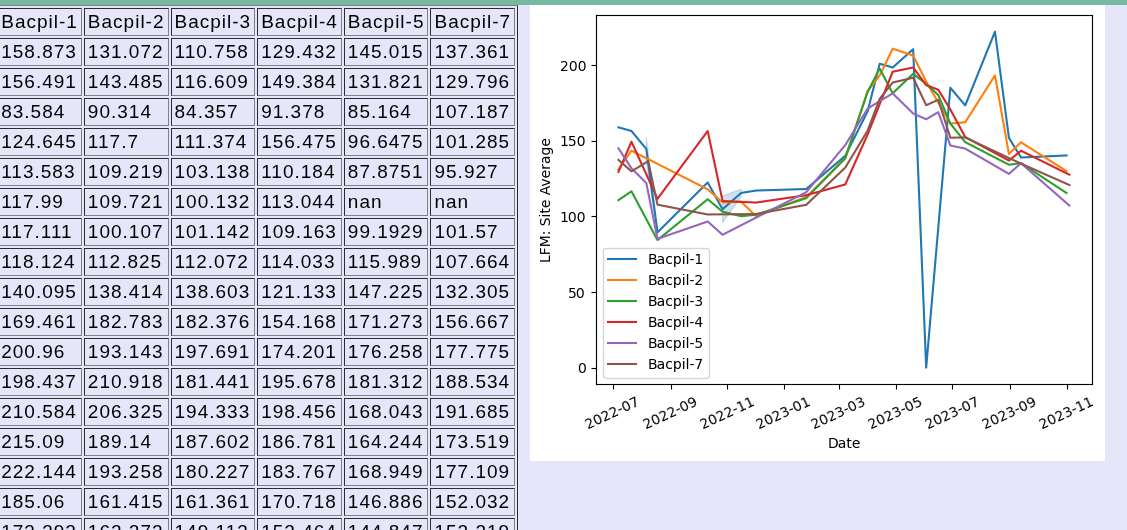1127x530 pixels.
Task: Select the 99.1929 cell
Action: pos(386,232)
